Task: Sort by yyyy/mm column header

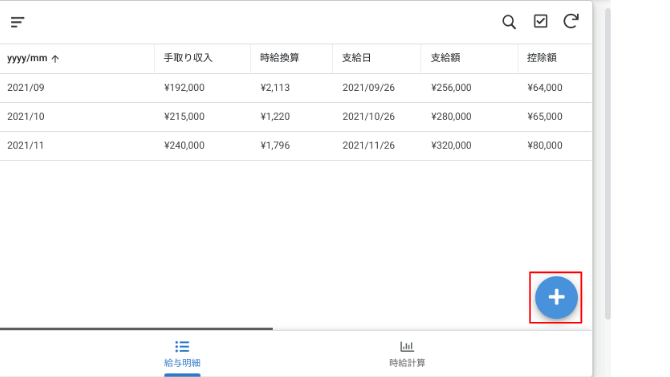Action: pos(33,58)
